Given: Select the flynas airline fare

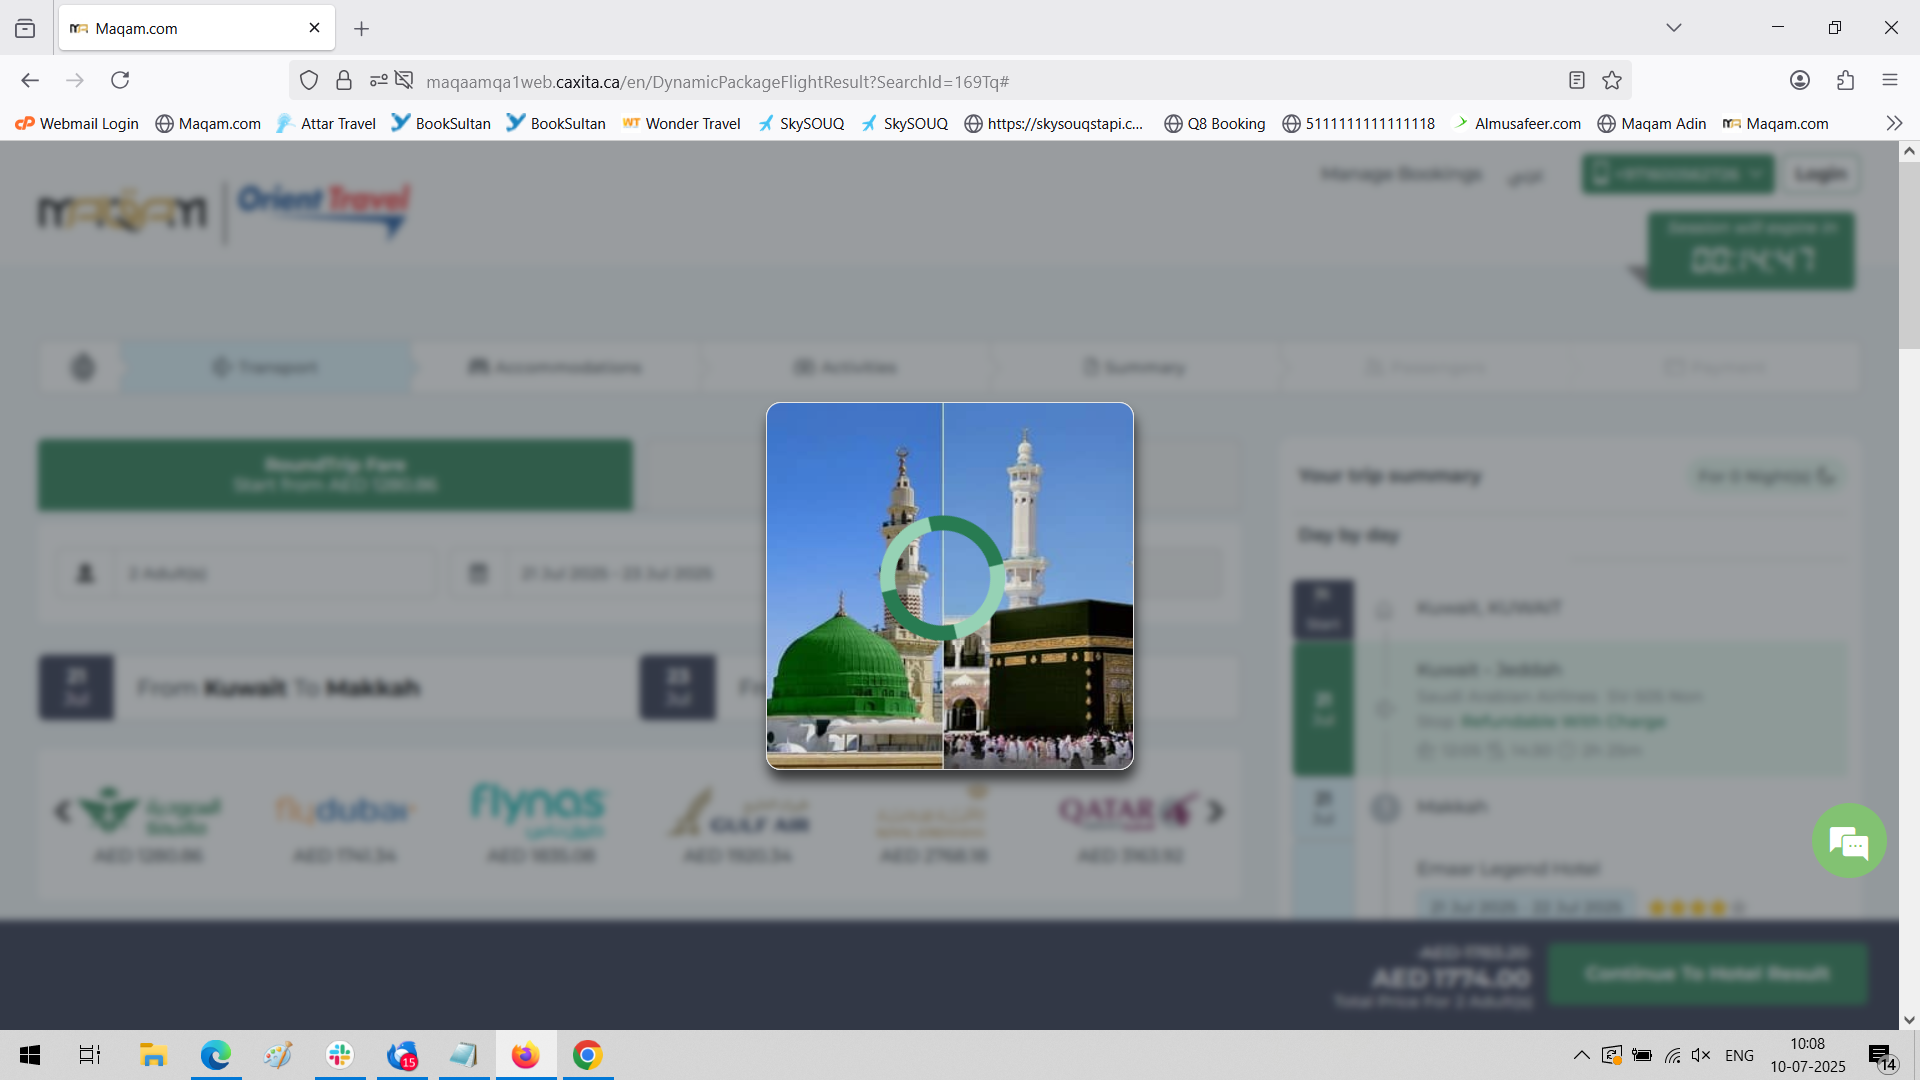Looking at the screenshot, I should tap(538, 820).
